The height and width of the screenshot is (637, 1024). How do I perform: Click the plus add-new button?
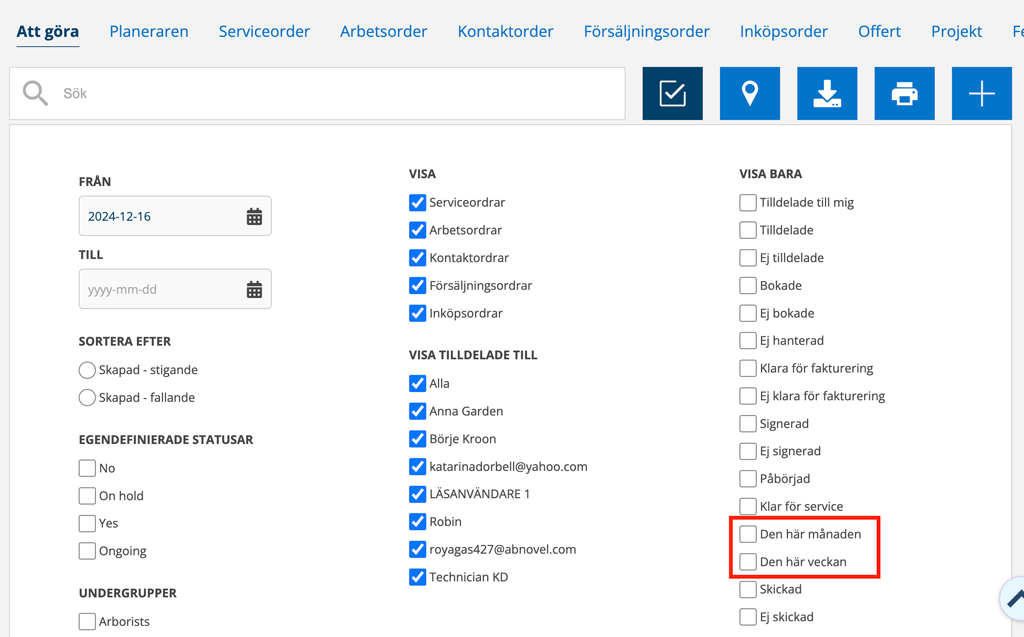click(982, 93)
